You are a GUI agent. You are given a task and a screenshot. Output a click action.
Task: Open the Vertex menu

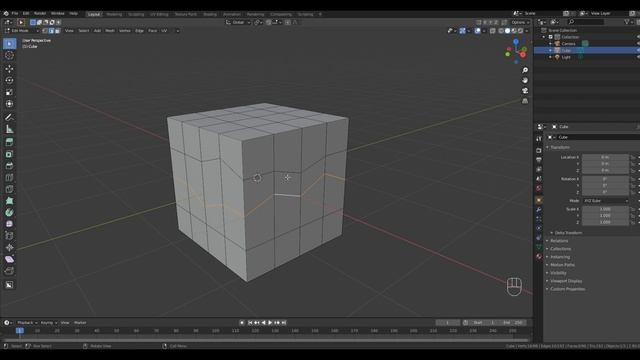pyautogui.click(x=124, y=31)
